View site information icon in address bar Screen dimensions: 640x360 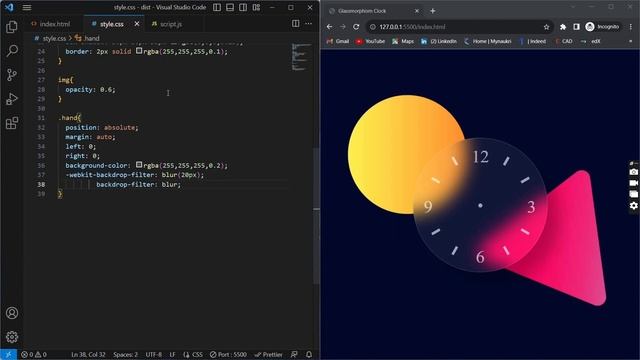(373, 27)
